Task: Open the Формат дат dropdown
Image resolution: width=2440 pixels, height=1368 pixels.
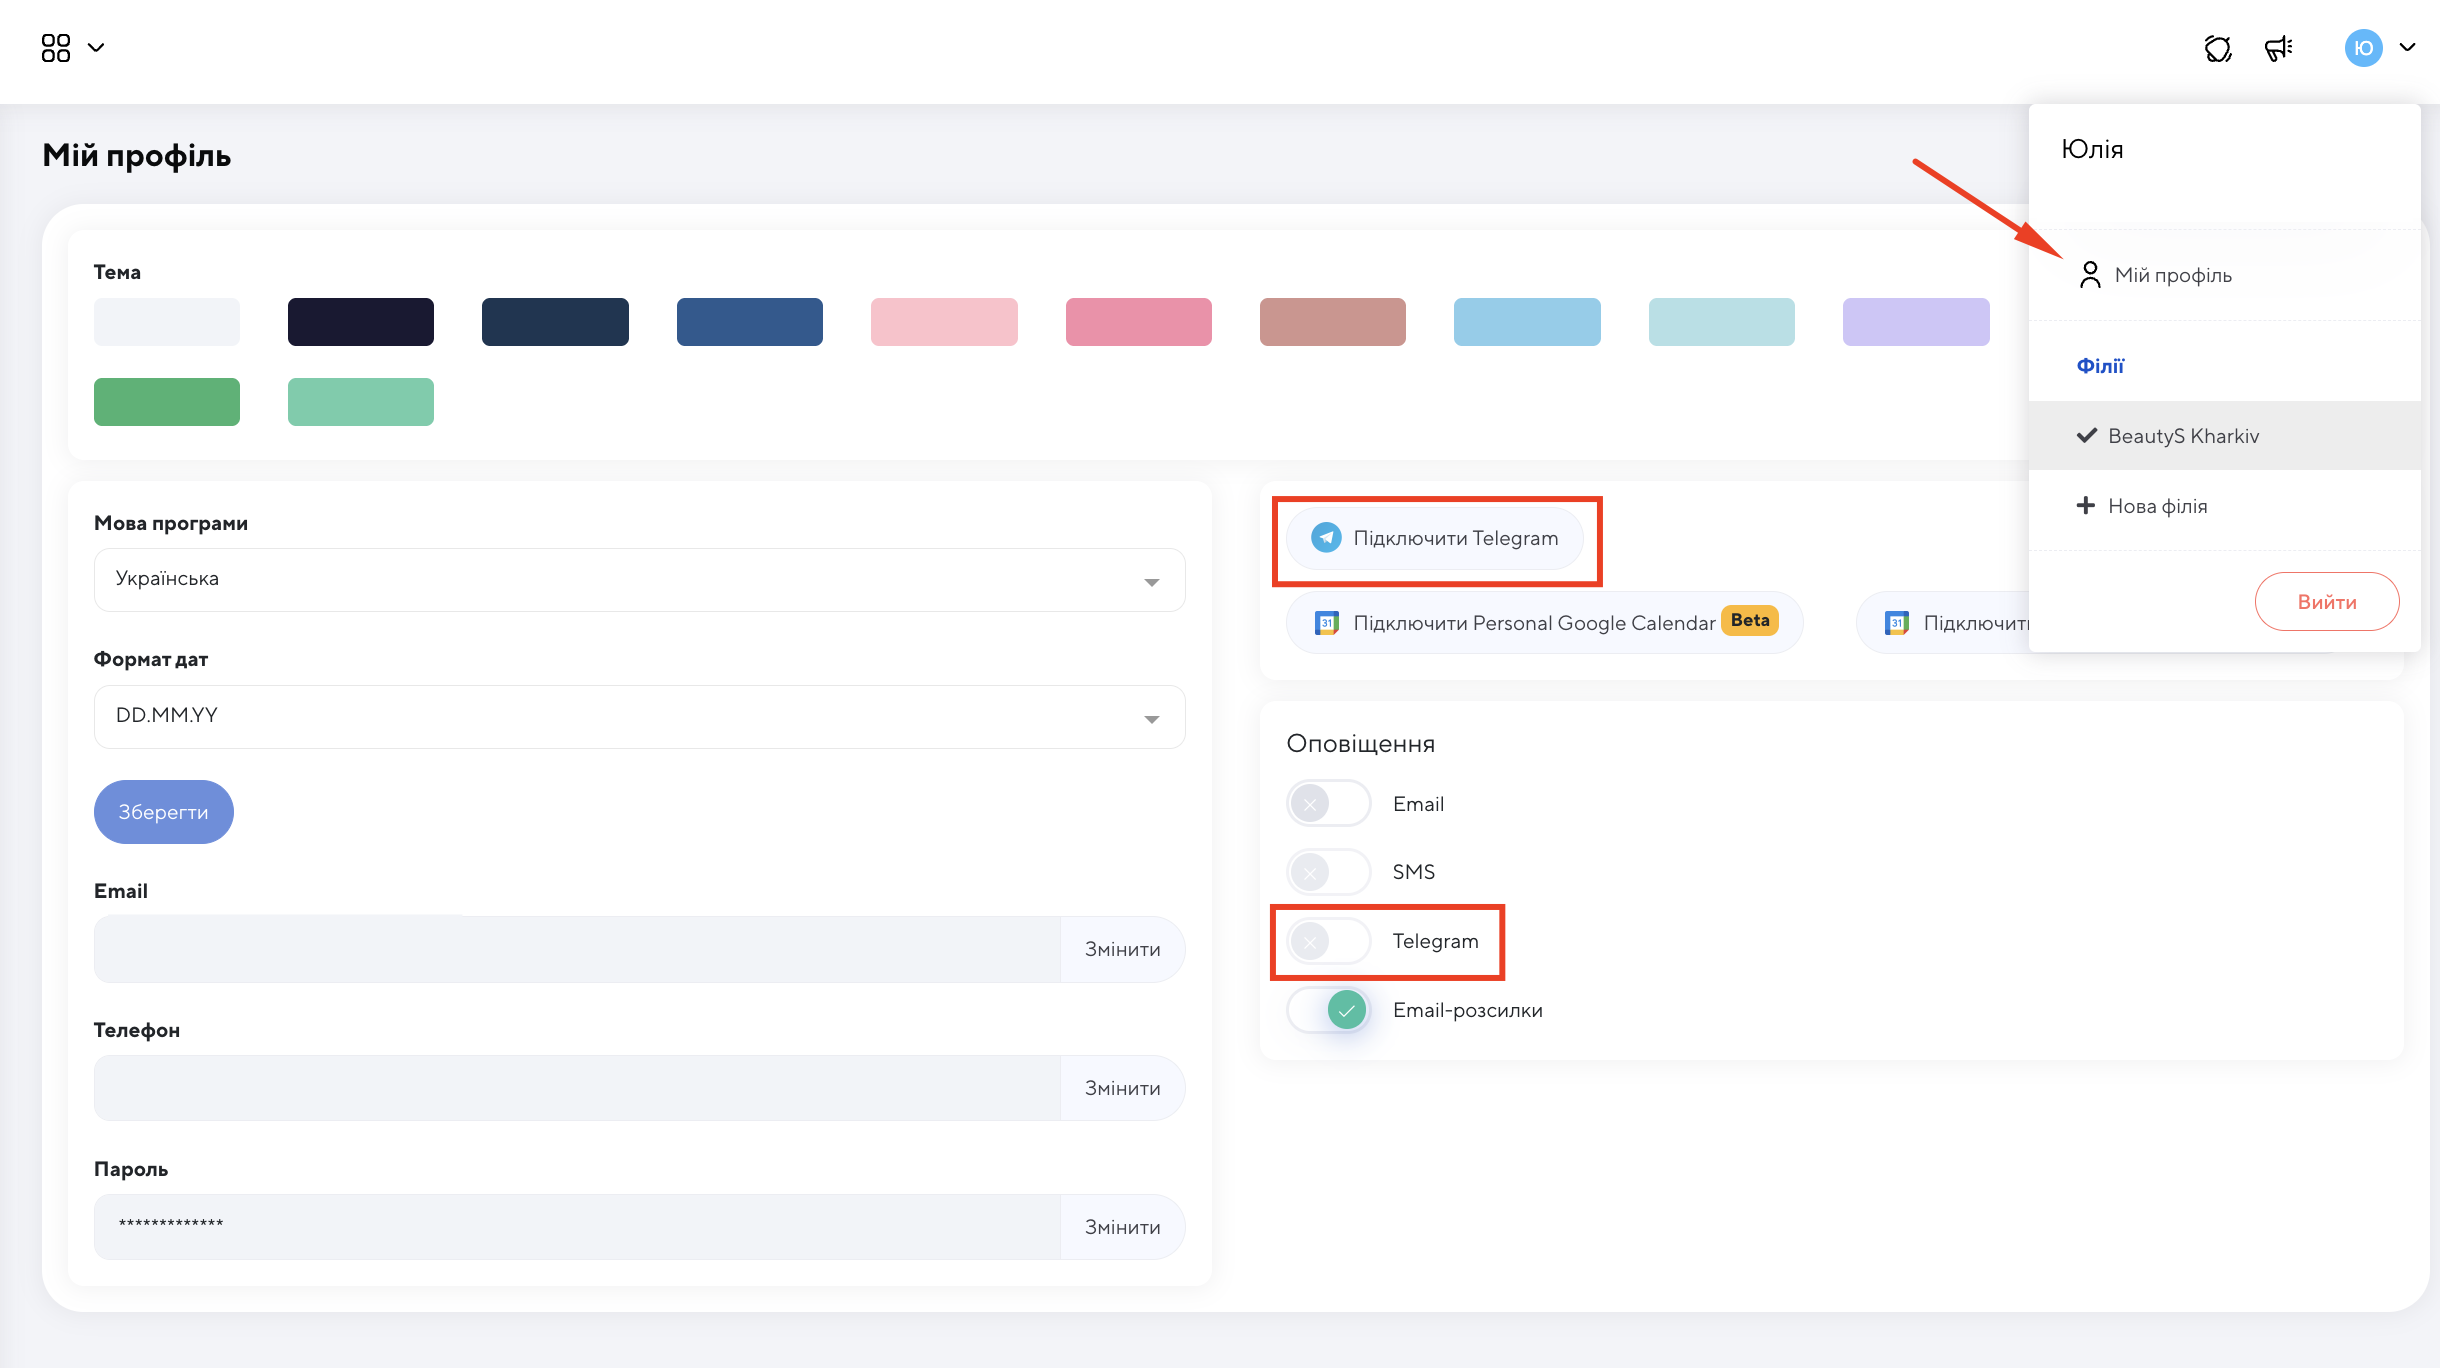Action: point(640,717)
